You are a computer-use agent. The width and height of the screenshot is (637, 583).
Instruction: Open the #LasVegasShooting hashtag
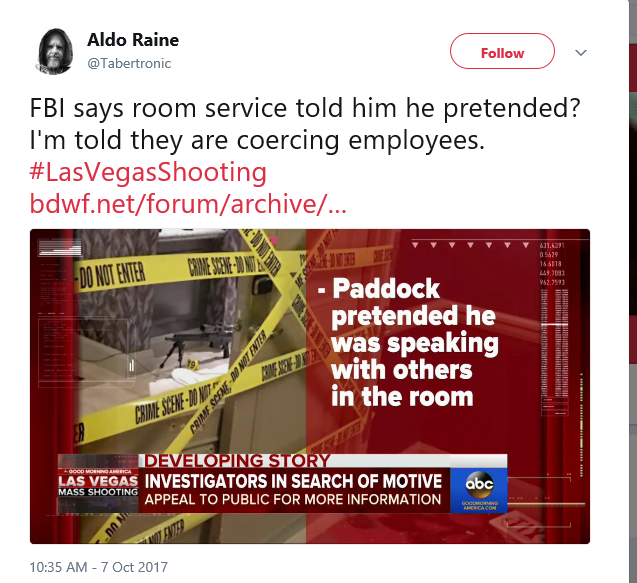point(148,172)
